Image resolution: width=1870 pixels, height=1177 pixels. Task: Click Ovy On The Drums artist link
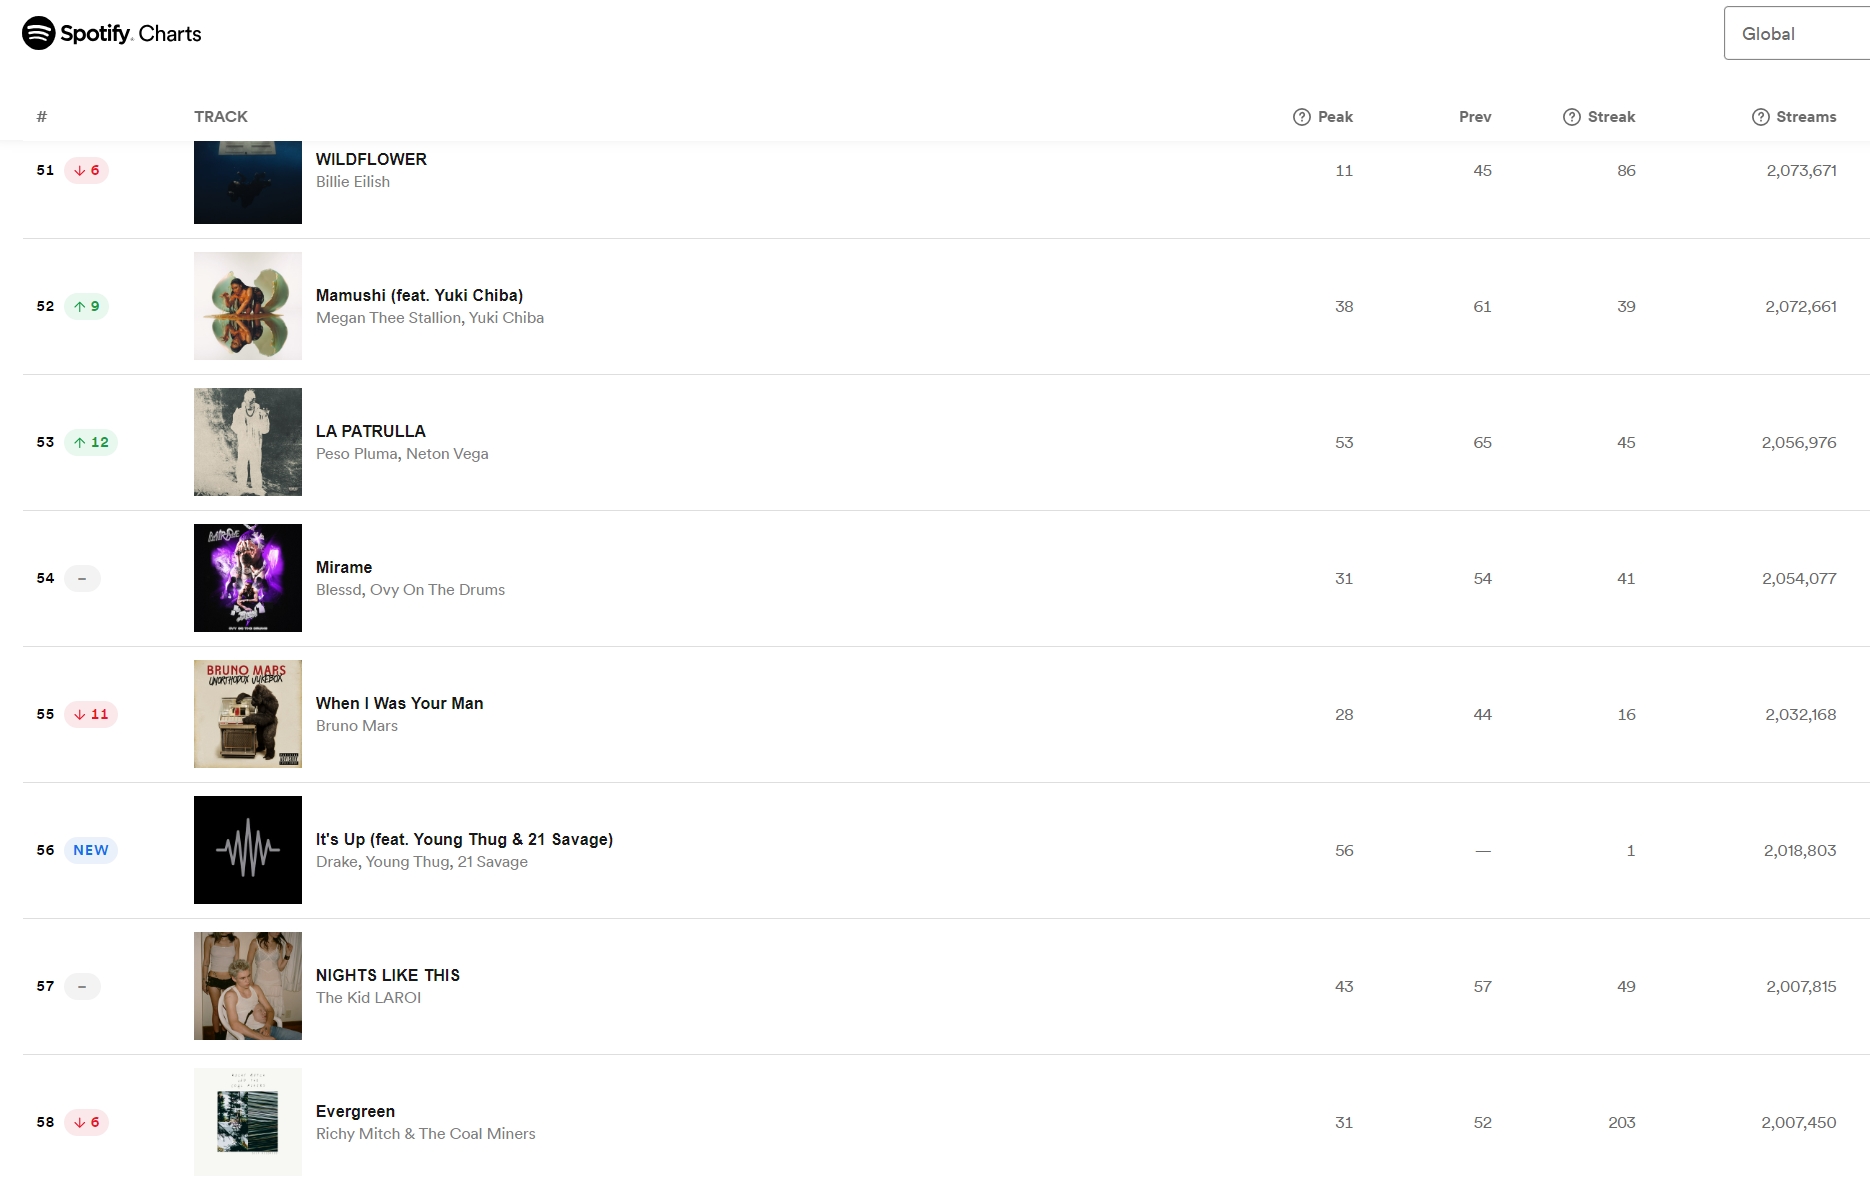coord(437,590)
